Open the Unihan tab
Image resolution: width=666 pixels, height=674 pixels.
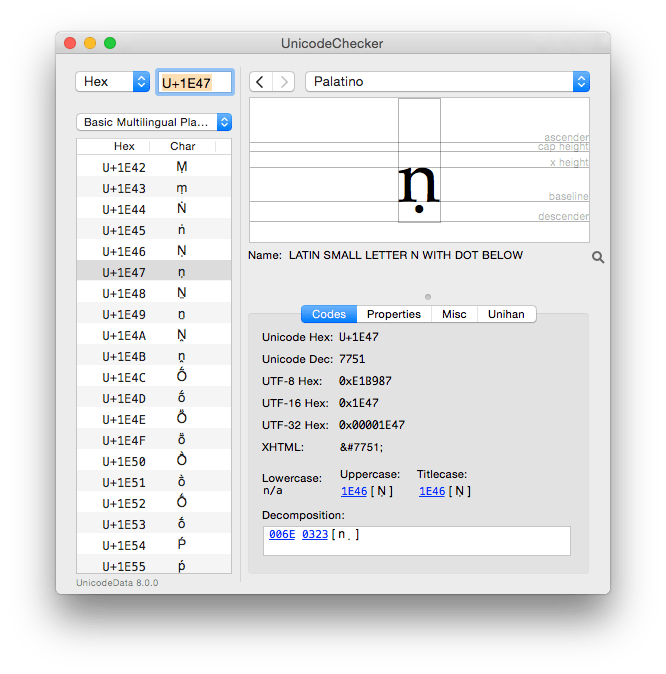pyautogui.click(x=507, y=314)
